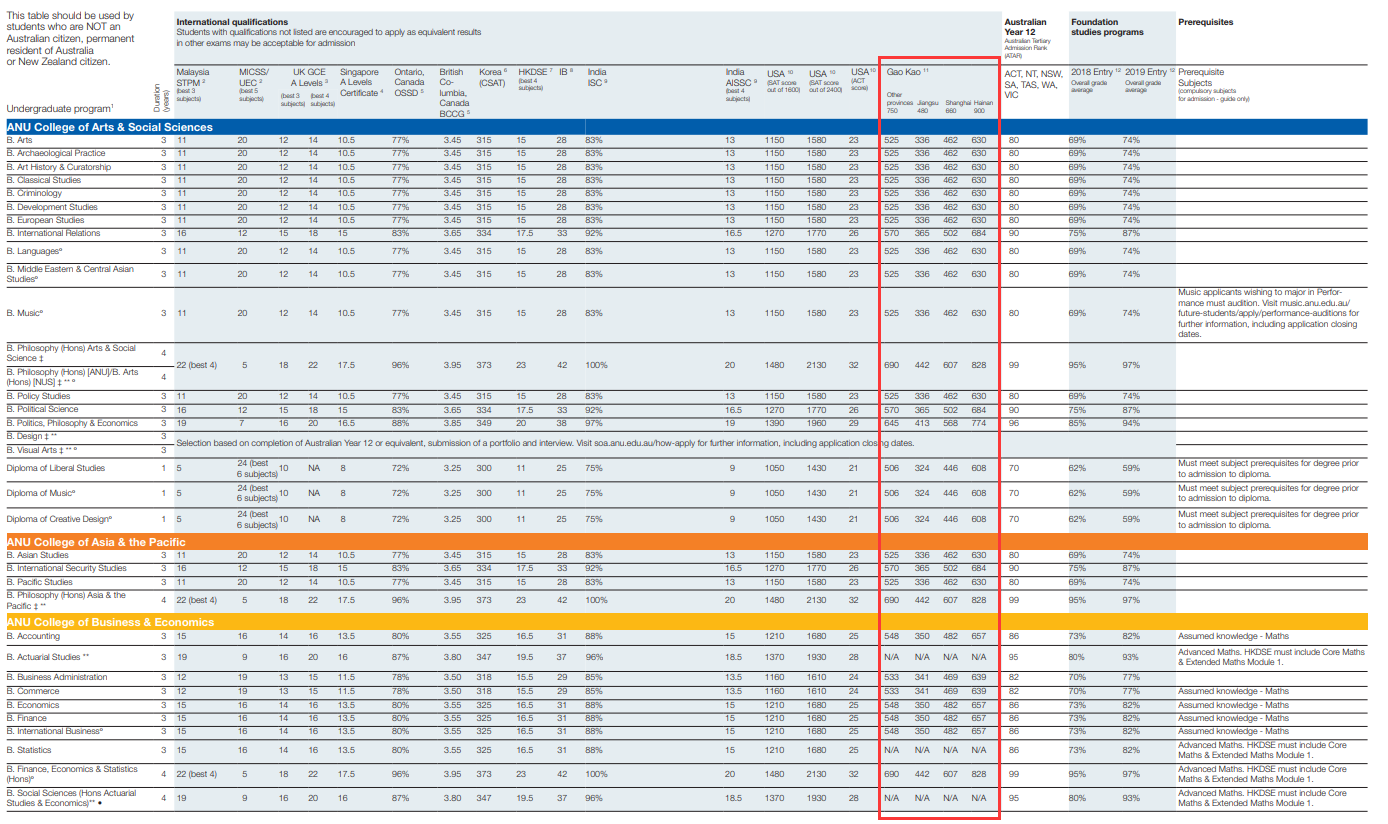This screenshot has height=824, width=1388.
Task: Select the B. Accounting row label
Action: point(33,636)
